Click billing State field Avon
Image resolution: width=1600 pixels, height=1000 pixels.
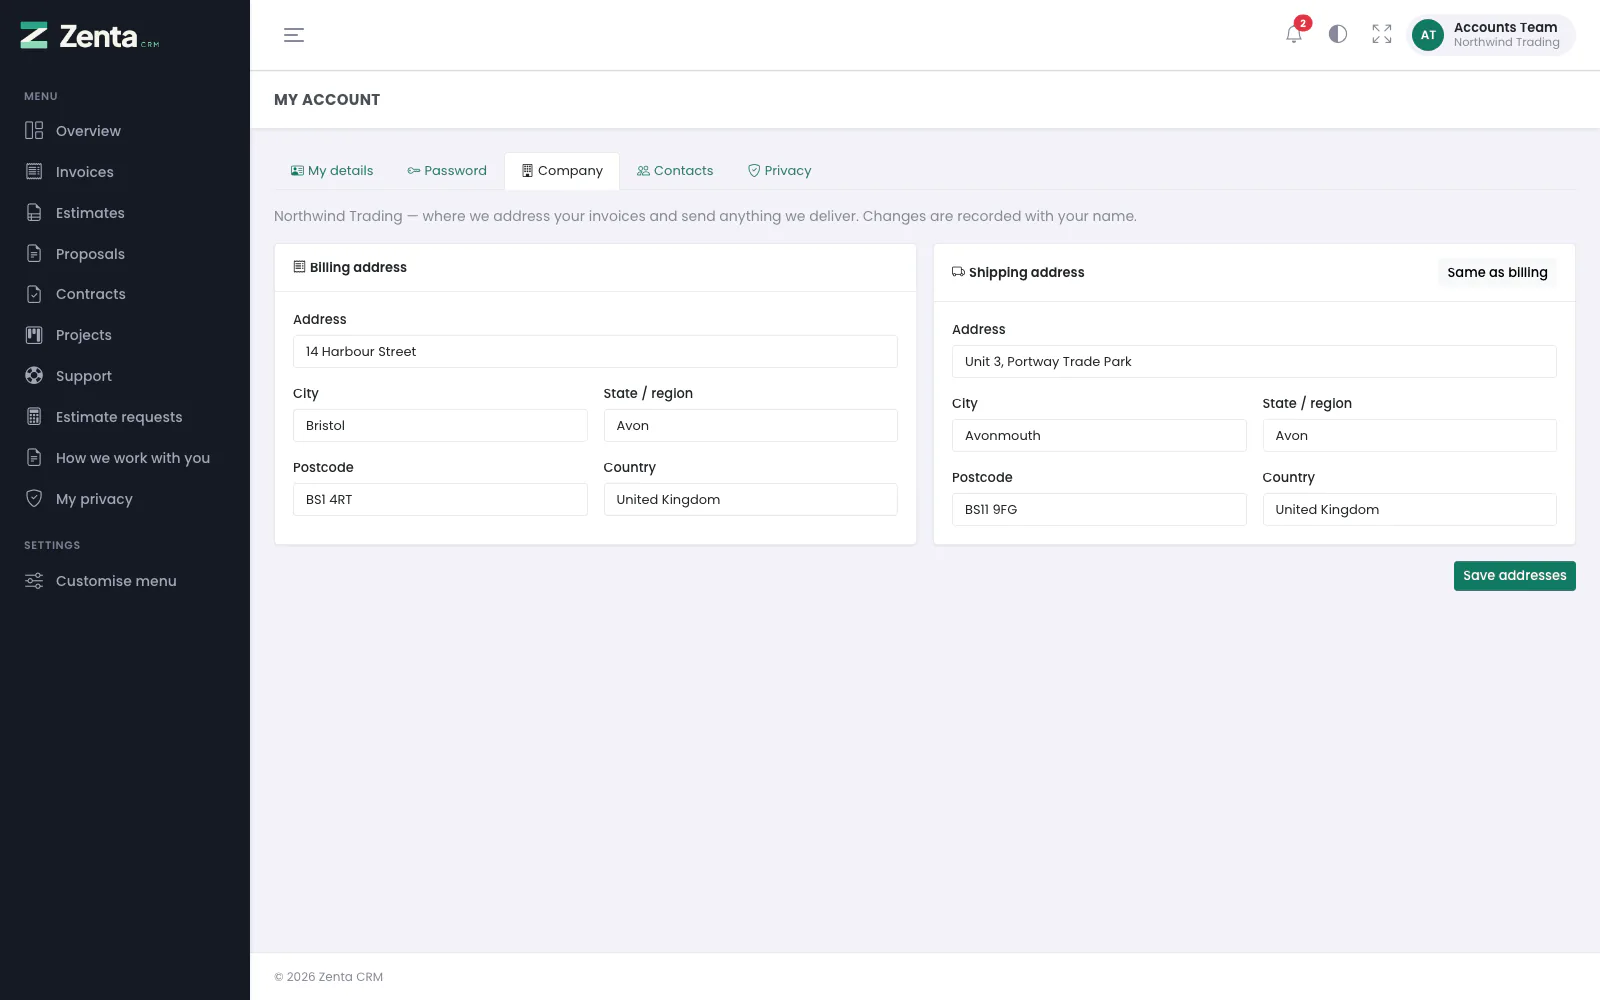coord(750,426)
